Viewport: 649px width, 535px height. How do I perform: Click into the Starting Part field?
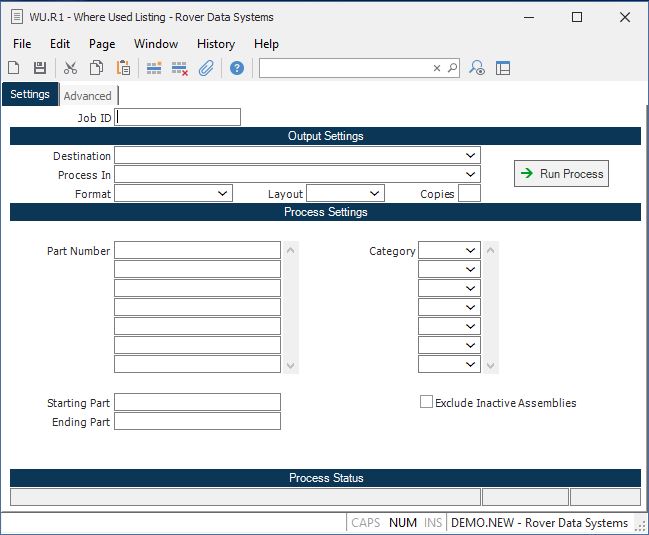[197, 403]
